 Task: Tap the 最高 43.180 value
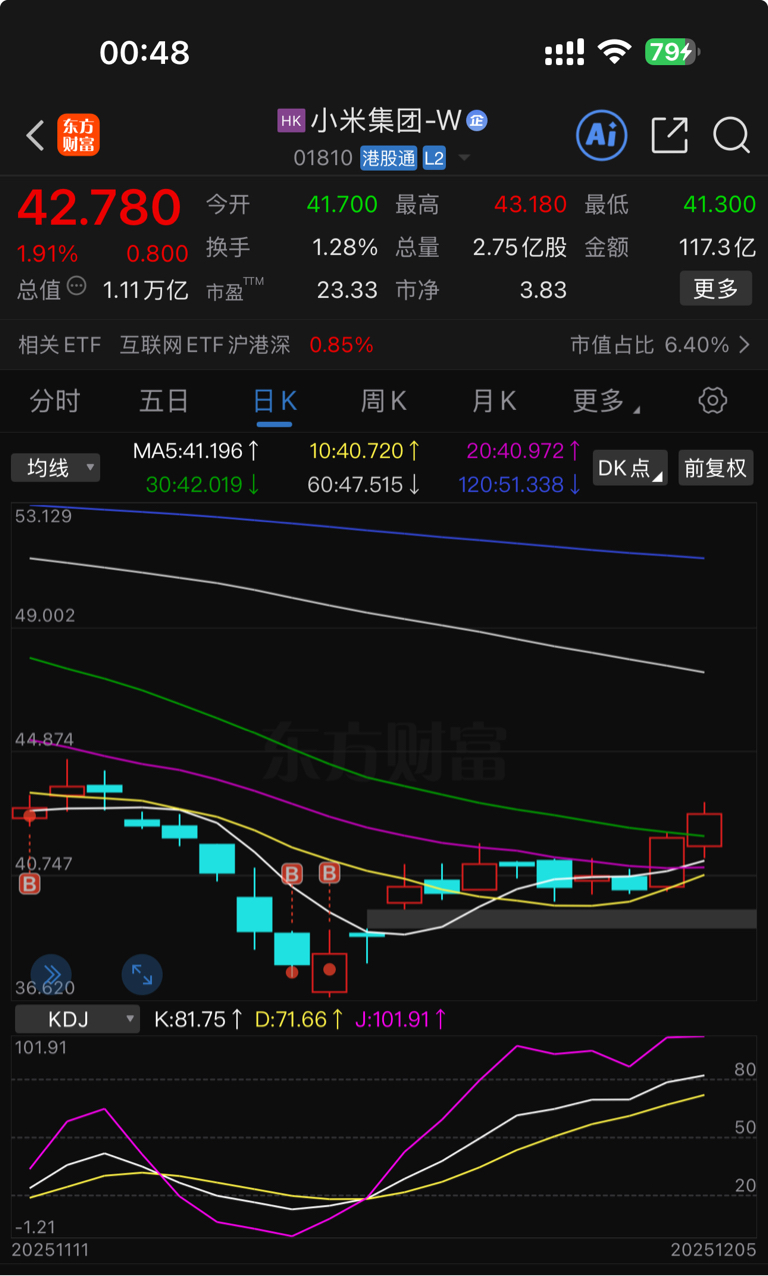coord(531,204)
